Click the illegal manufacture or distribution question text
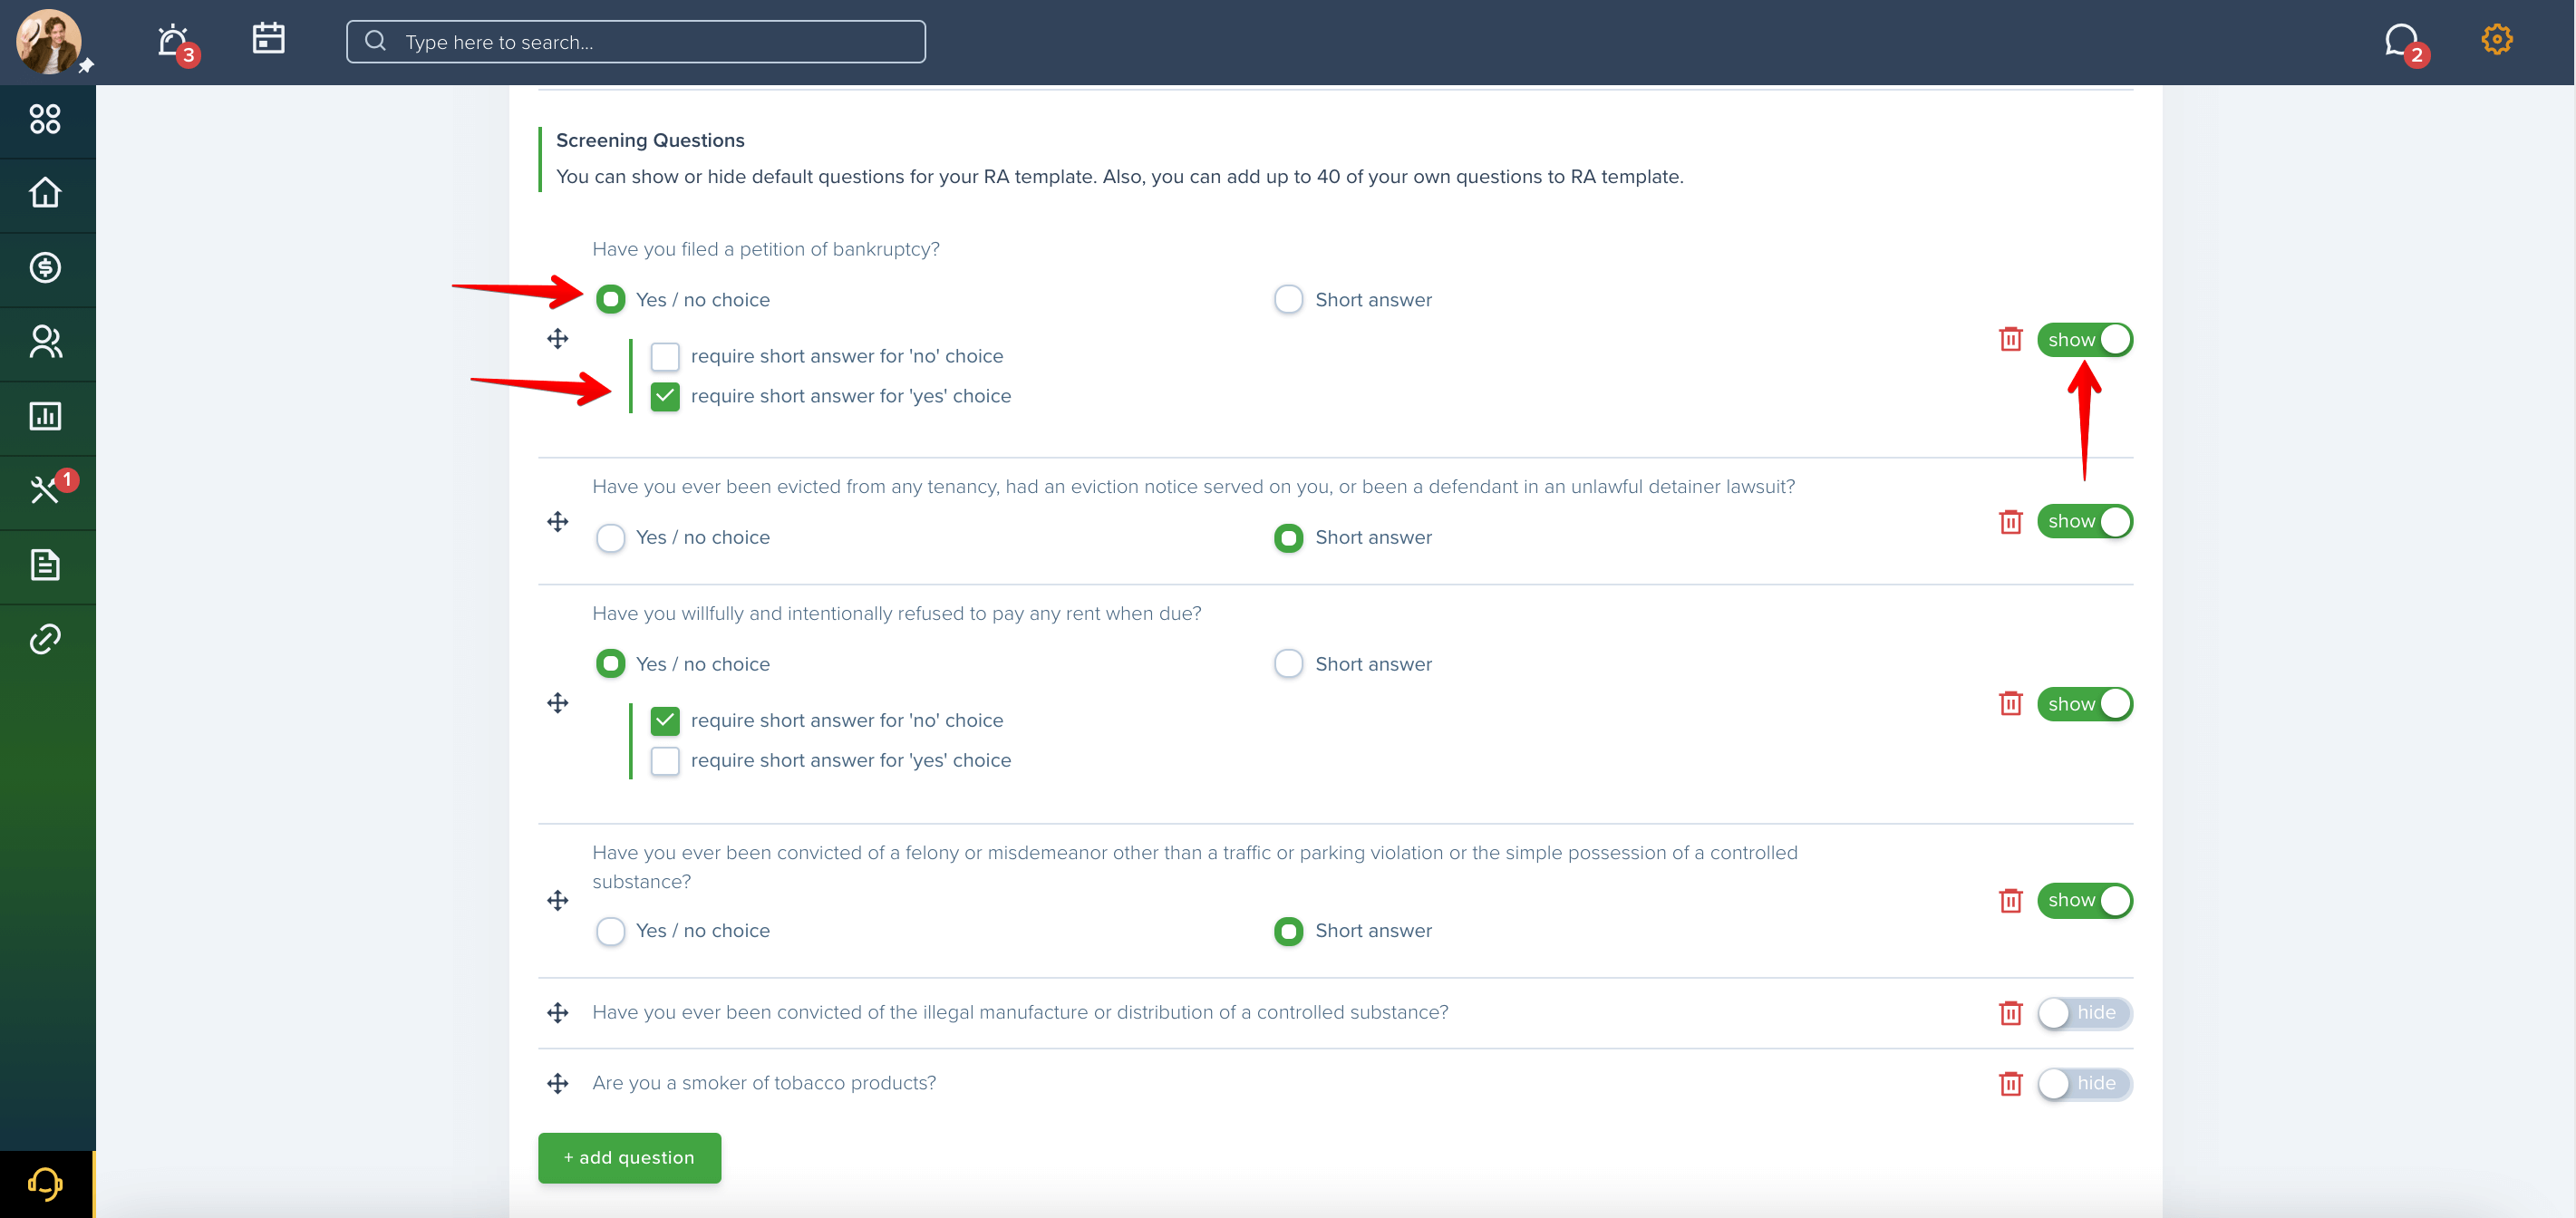The height and width of the screenshot is (1218, 2576). 1020,1012
